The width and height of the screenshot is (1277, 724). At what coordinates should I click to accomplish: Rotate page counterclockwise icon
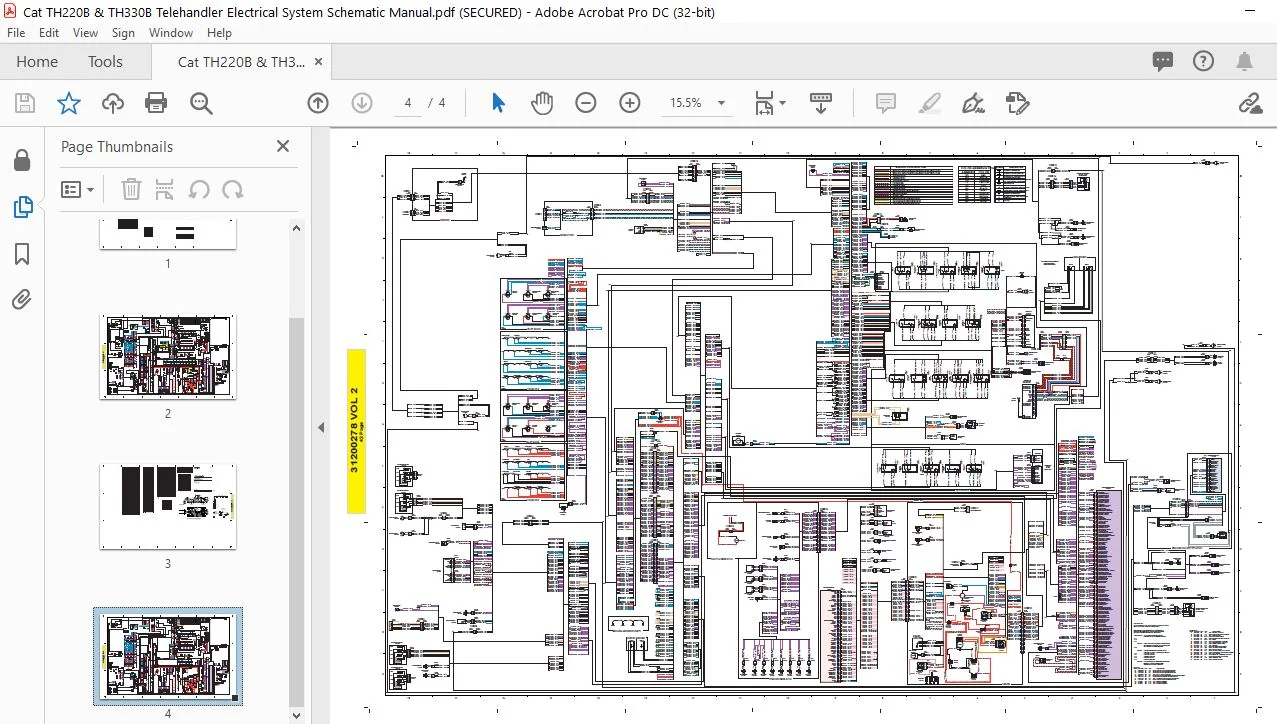(199, 189)
